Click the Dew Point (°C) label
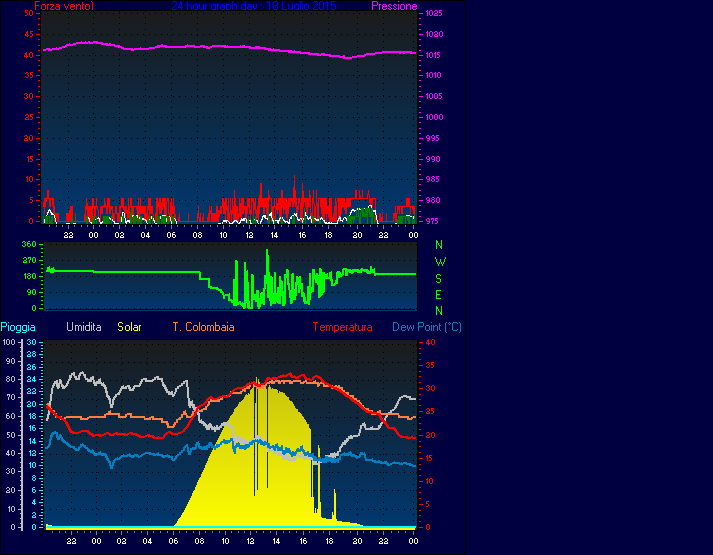 (427, 327)
